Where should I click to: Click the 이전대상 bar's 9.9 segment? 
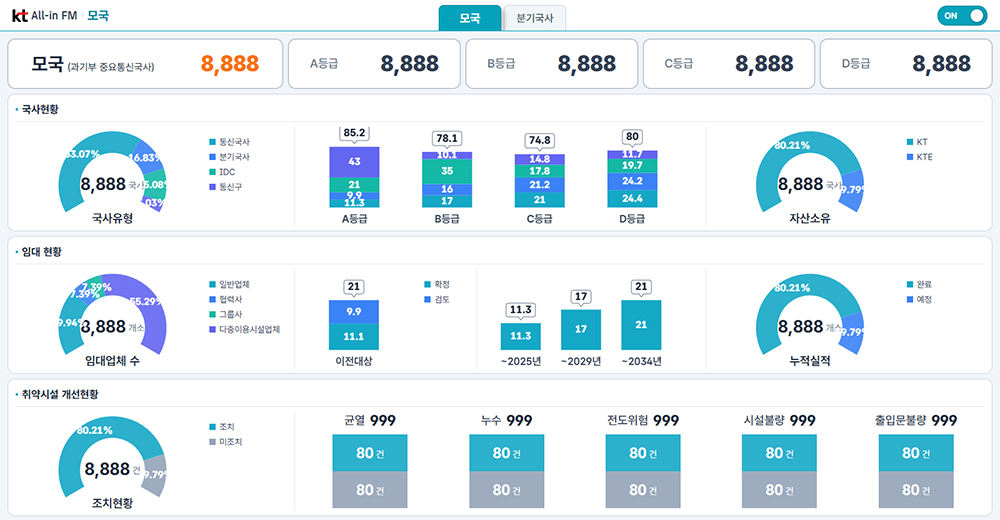(354, 312)
